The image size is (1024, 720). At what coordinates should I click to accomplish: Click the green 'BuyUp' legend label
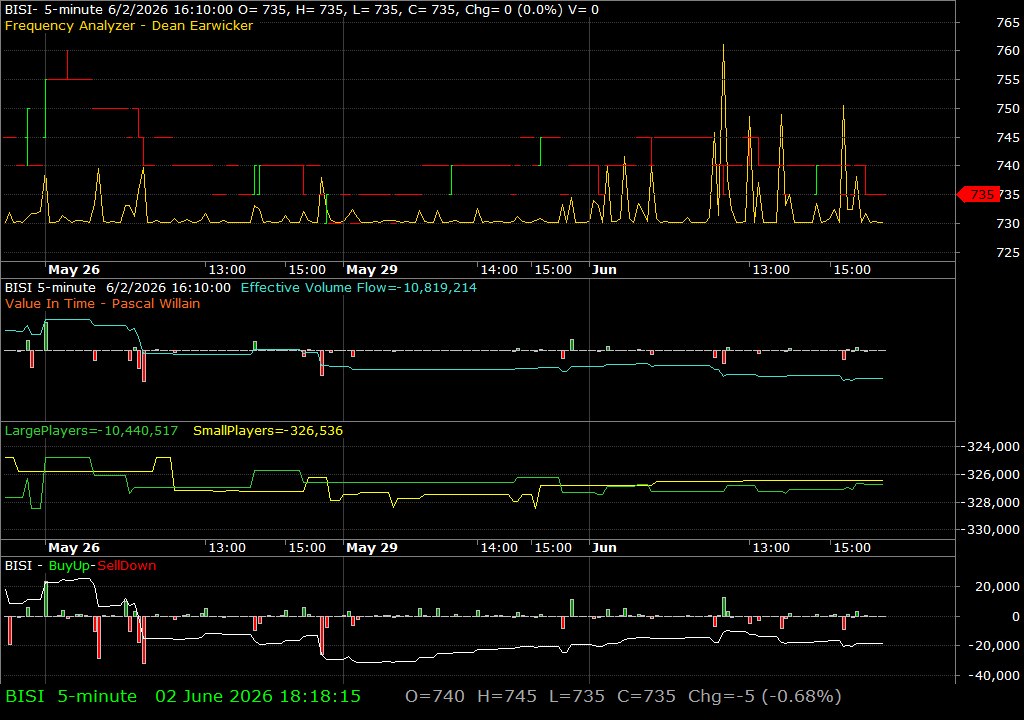click(x=69, y=566)
